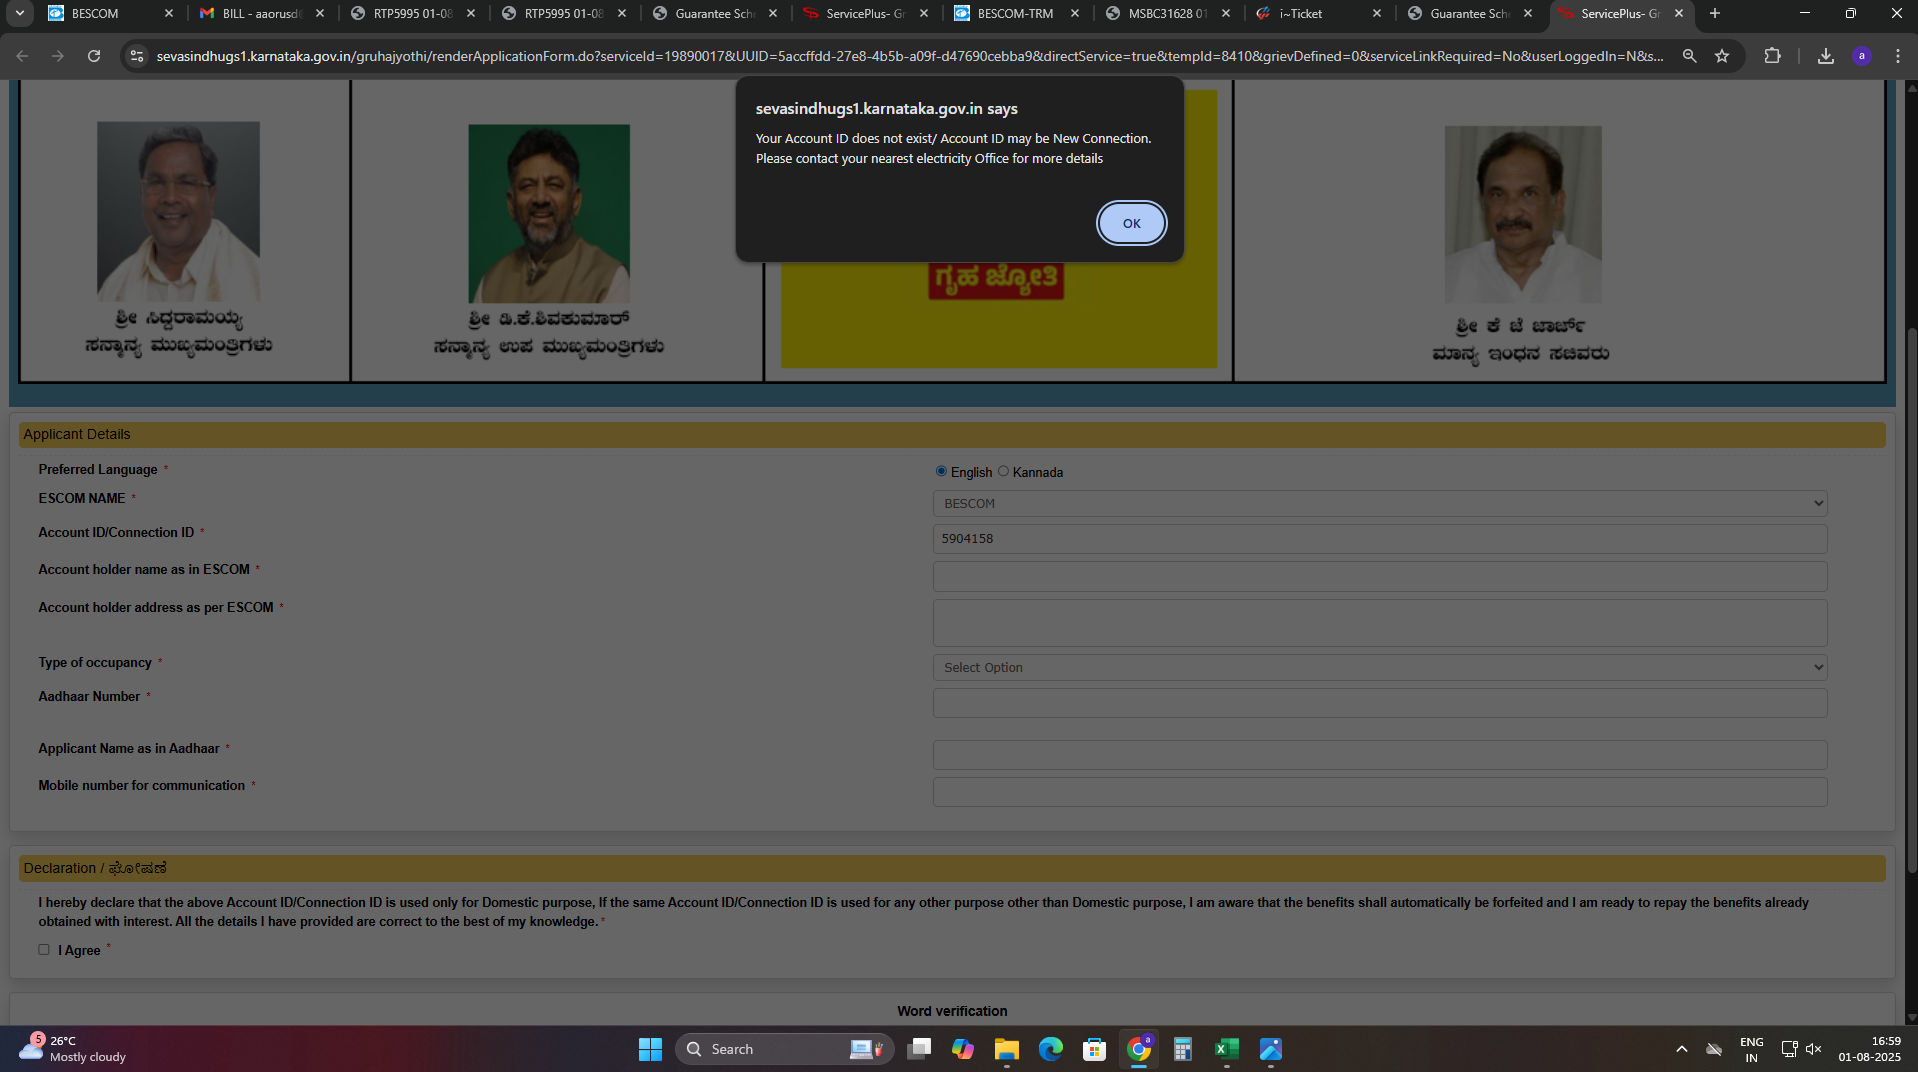1918x1072 pixels.
Task: Close the BESCOM-TRM tab
Action: pos(1075,13)
